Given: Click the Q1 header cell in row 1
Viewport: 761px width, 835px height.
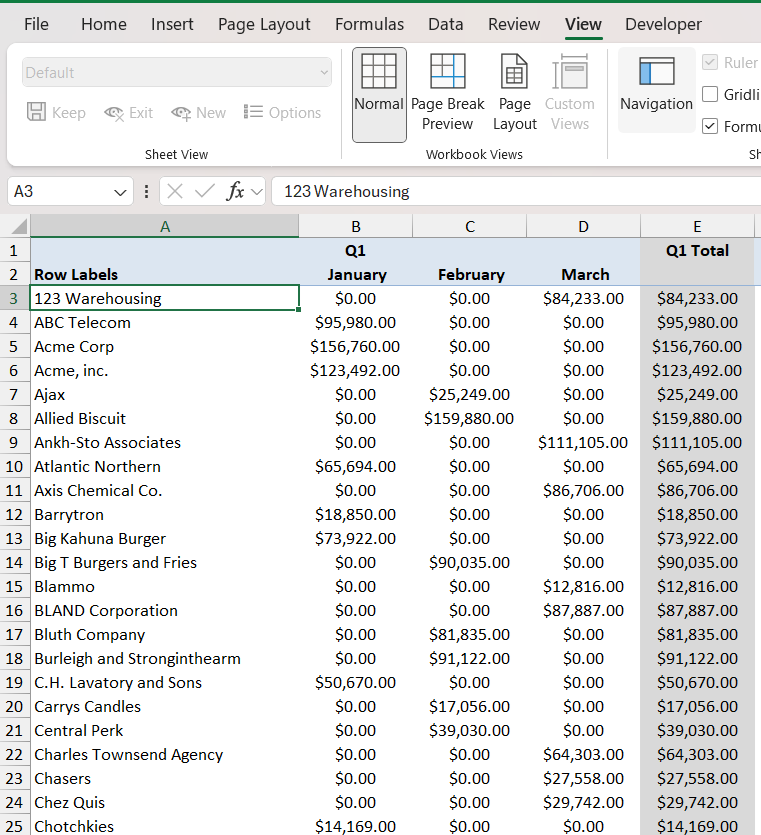Looking at the screenshot, I should click(356, 250).
